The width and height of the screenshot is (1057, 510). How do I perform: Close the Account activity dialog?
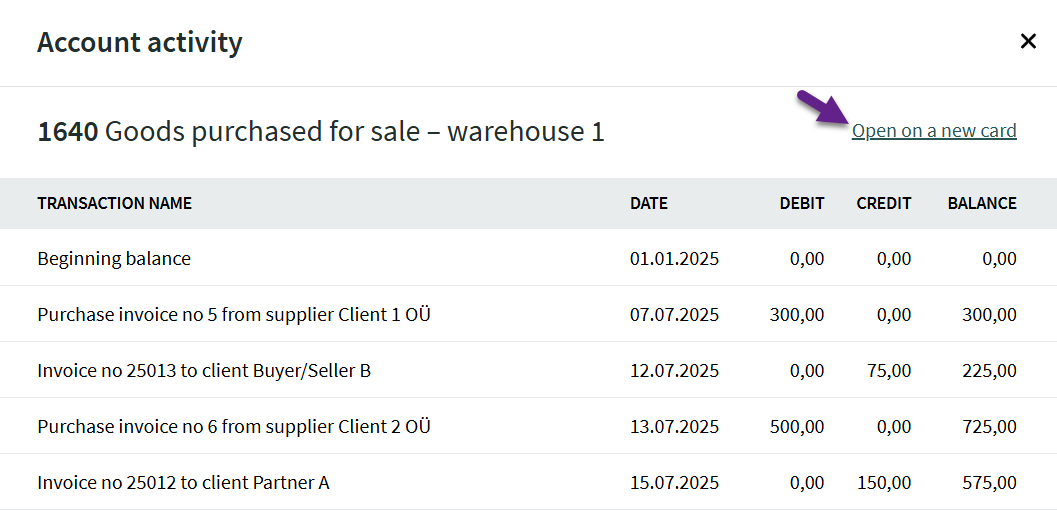(x=1028, y=41)
